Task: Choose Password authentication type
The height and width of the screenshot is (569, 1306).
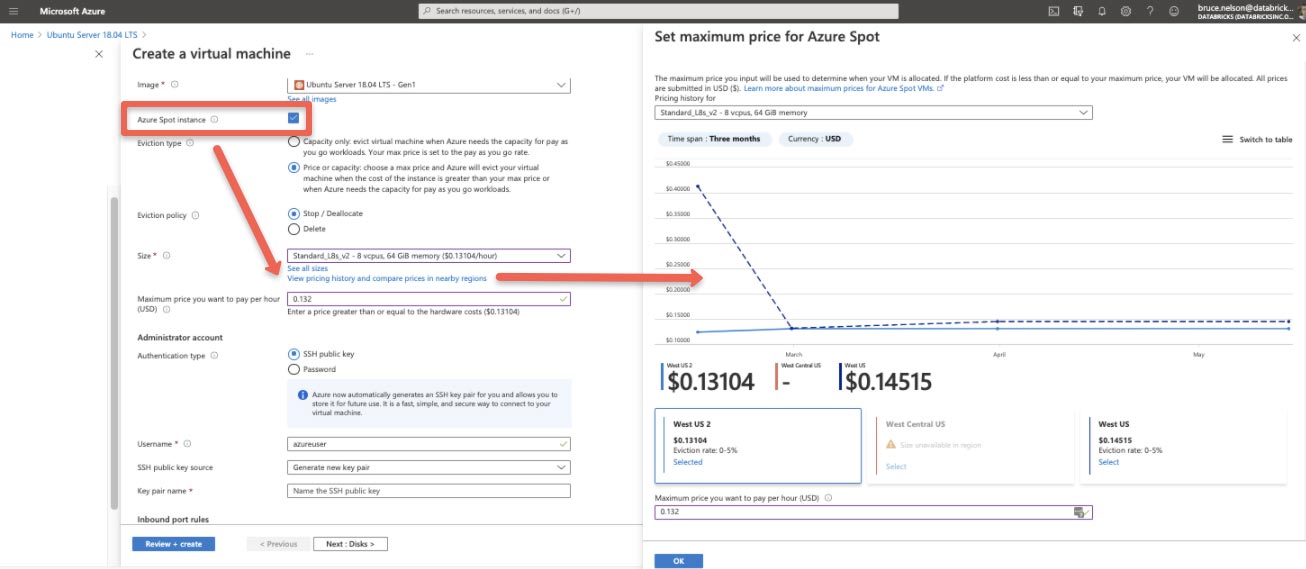Action: pyautogui.click(x=294, y=369)
